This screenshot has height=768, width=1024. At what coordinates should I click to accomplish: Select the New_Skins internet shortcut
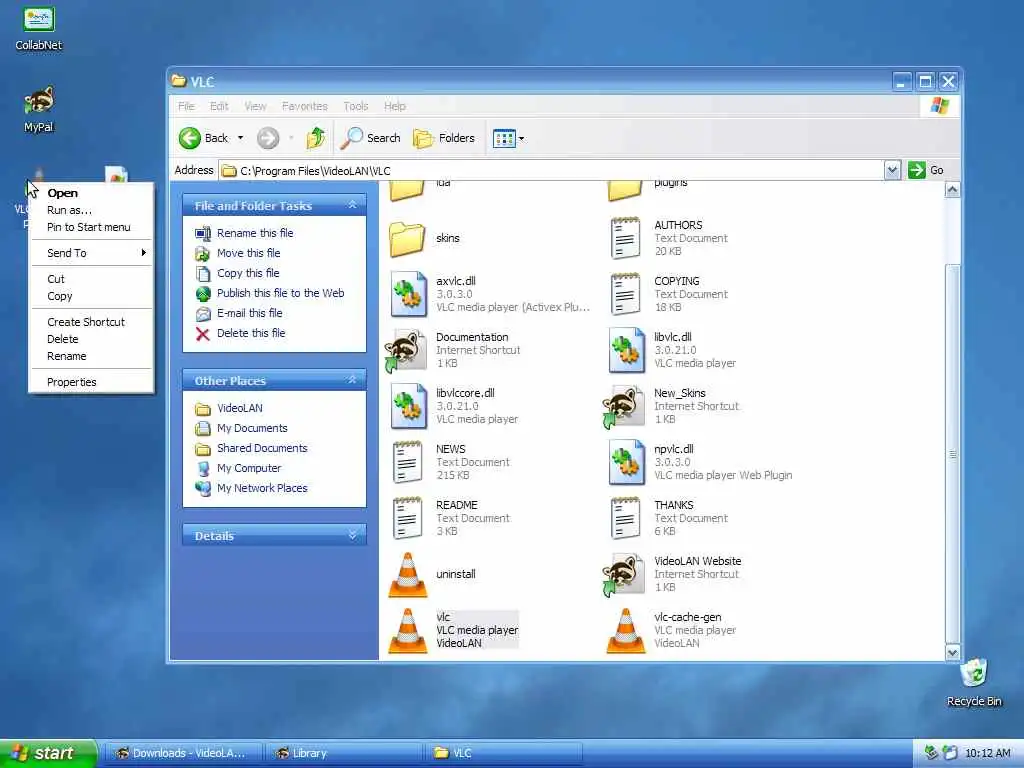(671, 406)
